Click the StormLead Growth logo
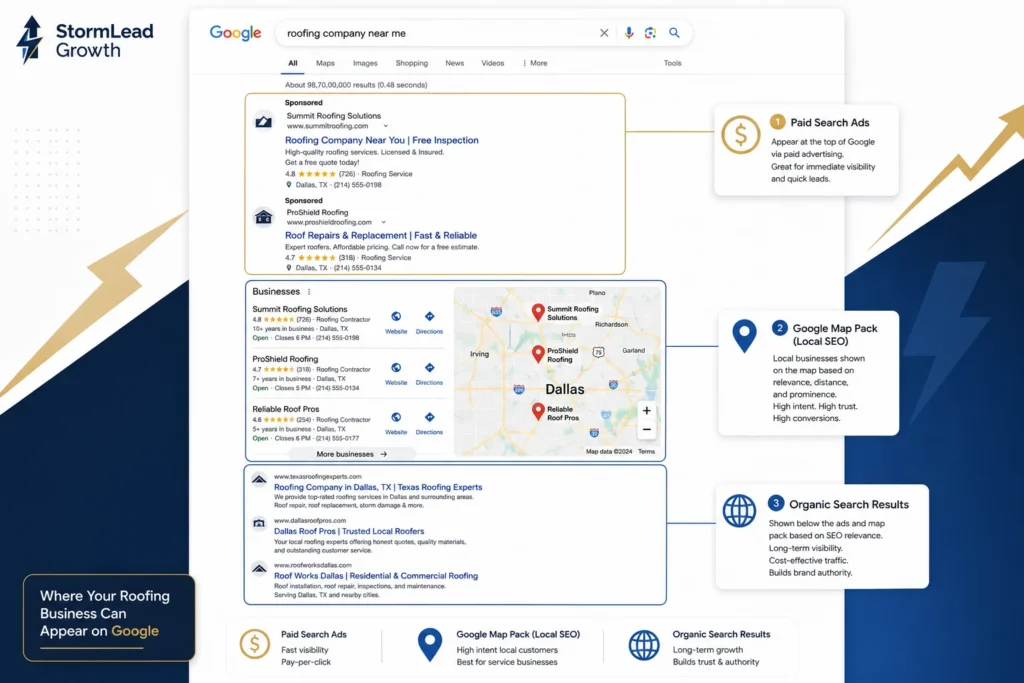This screenshot has width=1024, height=683. [x=85, y=40]
